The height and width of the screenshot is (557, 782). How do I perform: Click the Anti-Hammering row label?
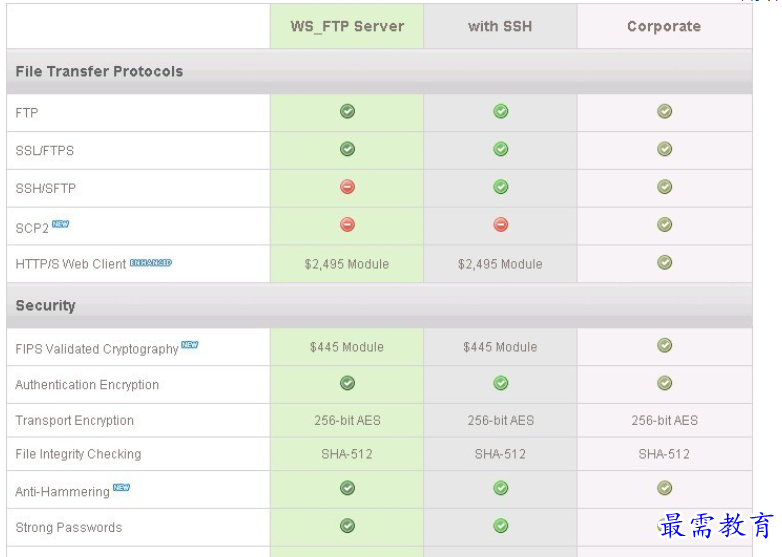[62, 492]
